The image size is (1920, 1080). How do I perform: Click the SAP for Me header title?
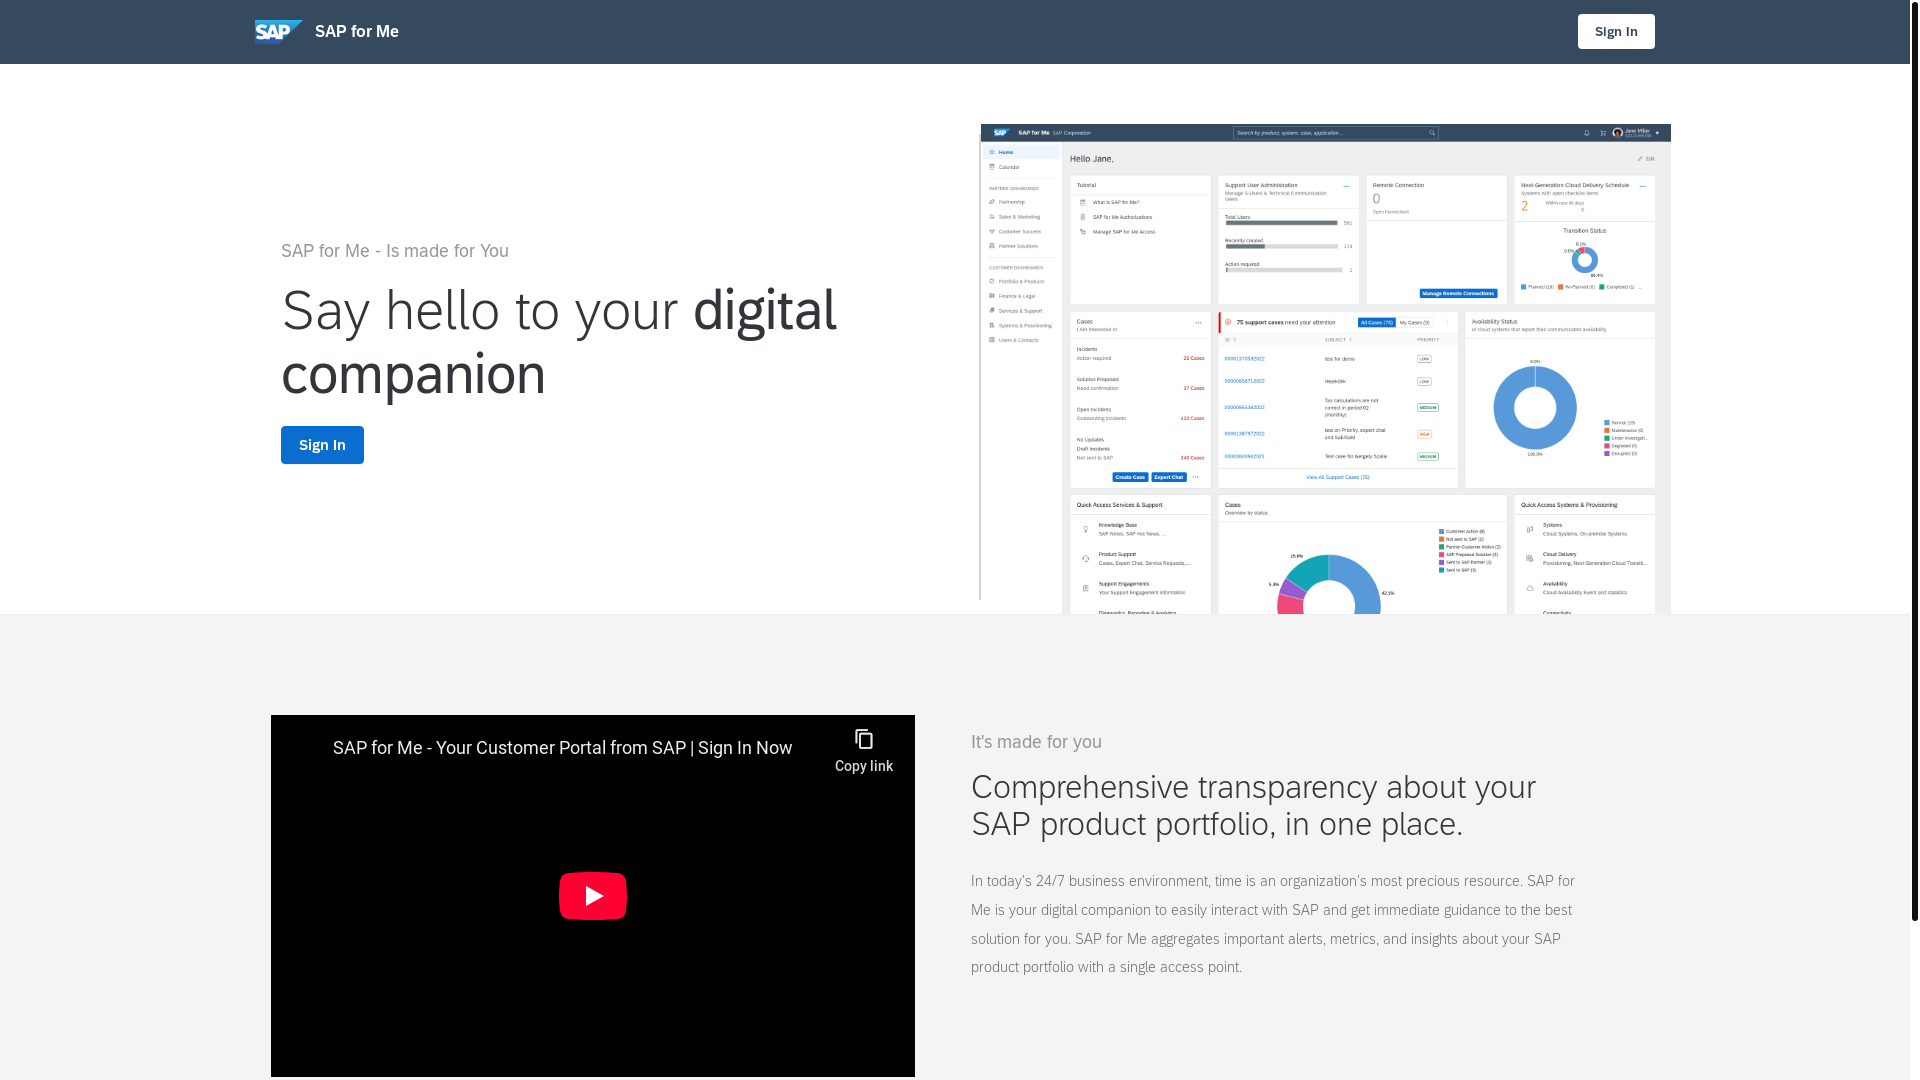click(356, 32)
